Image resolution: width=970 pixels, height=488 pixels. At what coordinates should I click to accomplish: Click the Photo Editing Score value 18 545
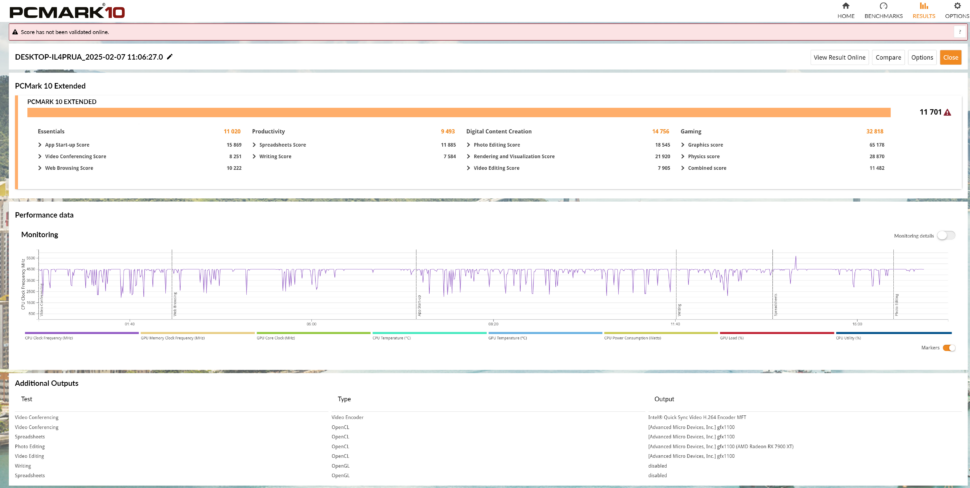pos(661,145)
